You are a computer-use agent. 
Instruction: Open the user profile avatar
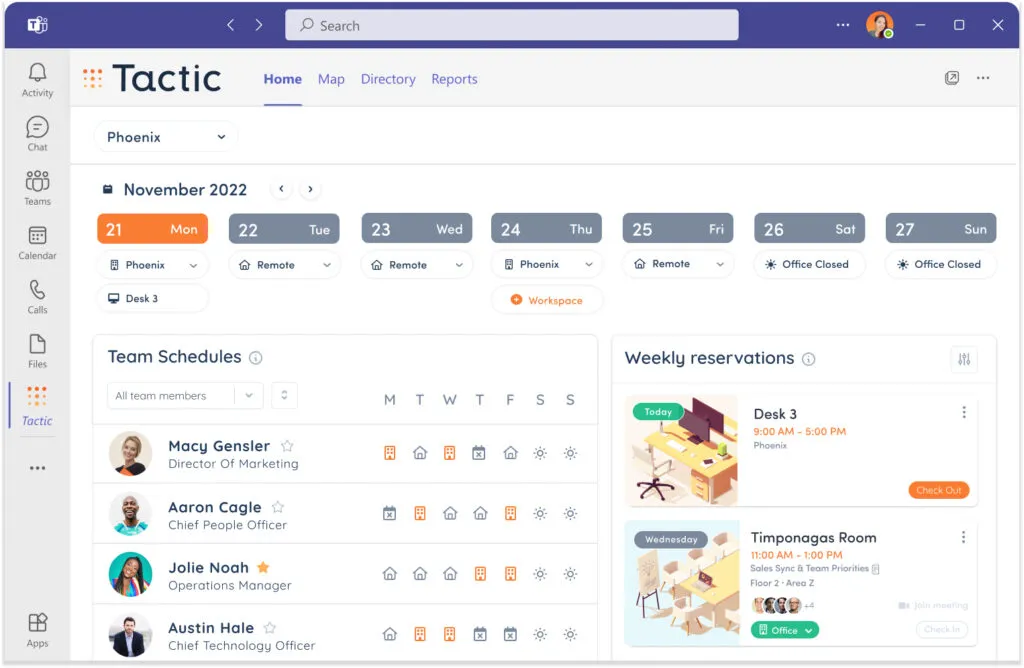tap(879, 25)
